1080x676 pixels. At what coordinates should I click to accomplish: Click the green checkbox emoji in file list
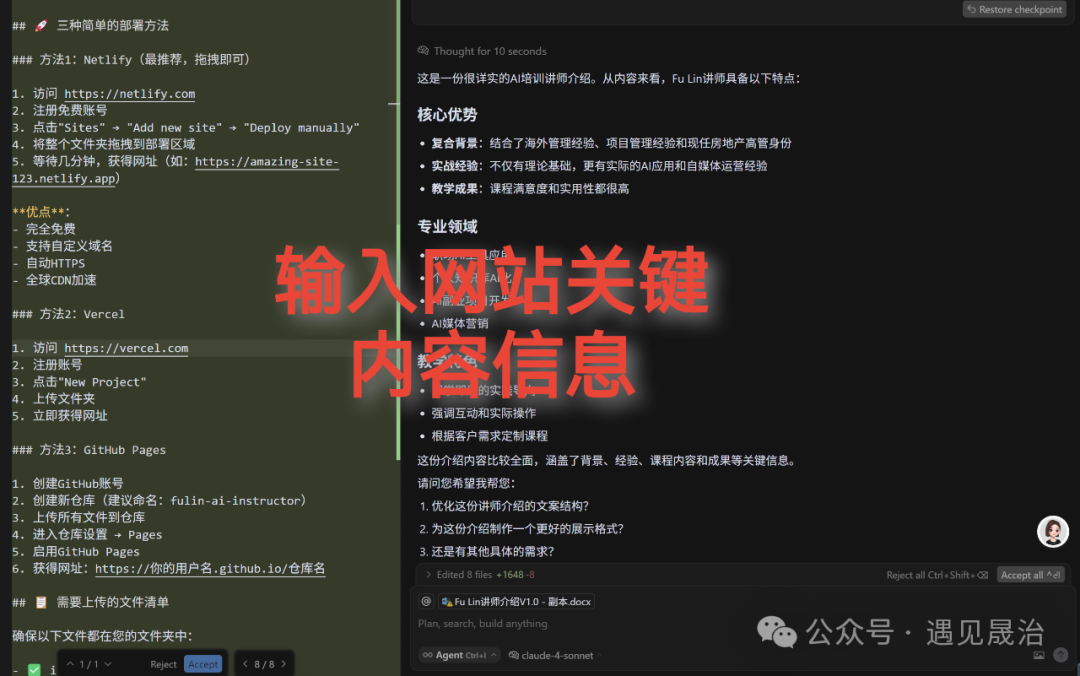(34, 670)
